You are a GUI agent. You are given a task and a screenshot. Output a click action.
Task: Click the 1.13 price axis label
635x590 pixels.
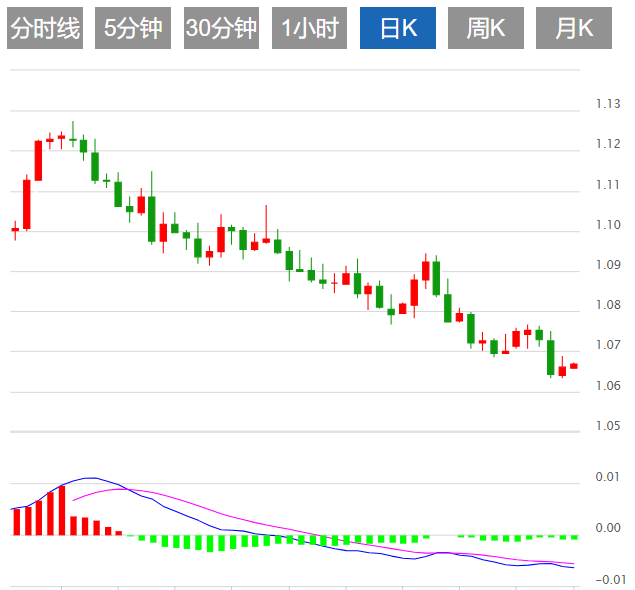click(608, 104)
